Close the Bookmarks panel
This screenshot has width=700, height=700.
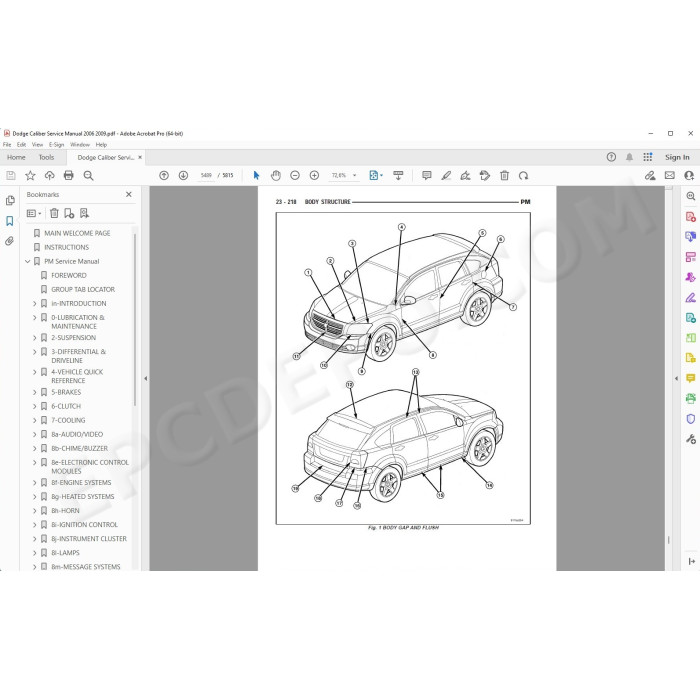[129, 195]
